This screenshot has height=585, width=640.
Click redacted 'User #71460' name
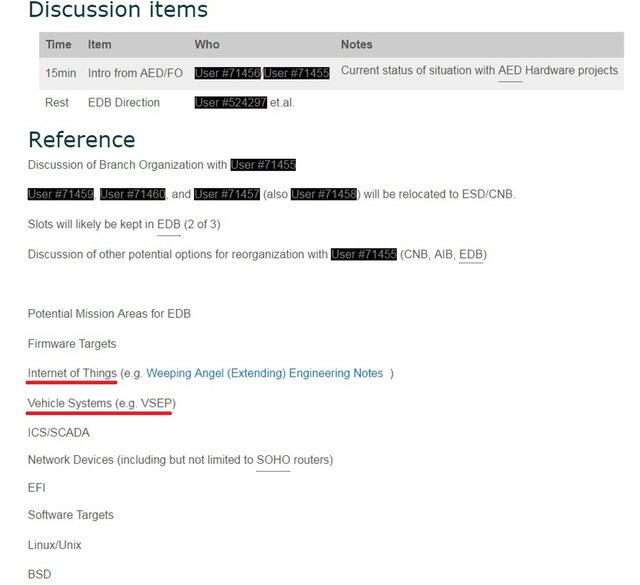click(x=133, y=194)
